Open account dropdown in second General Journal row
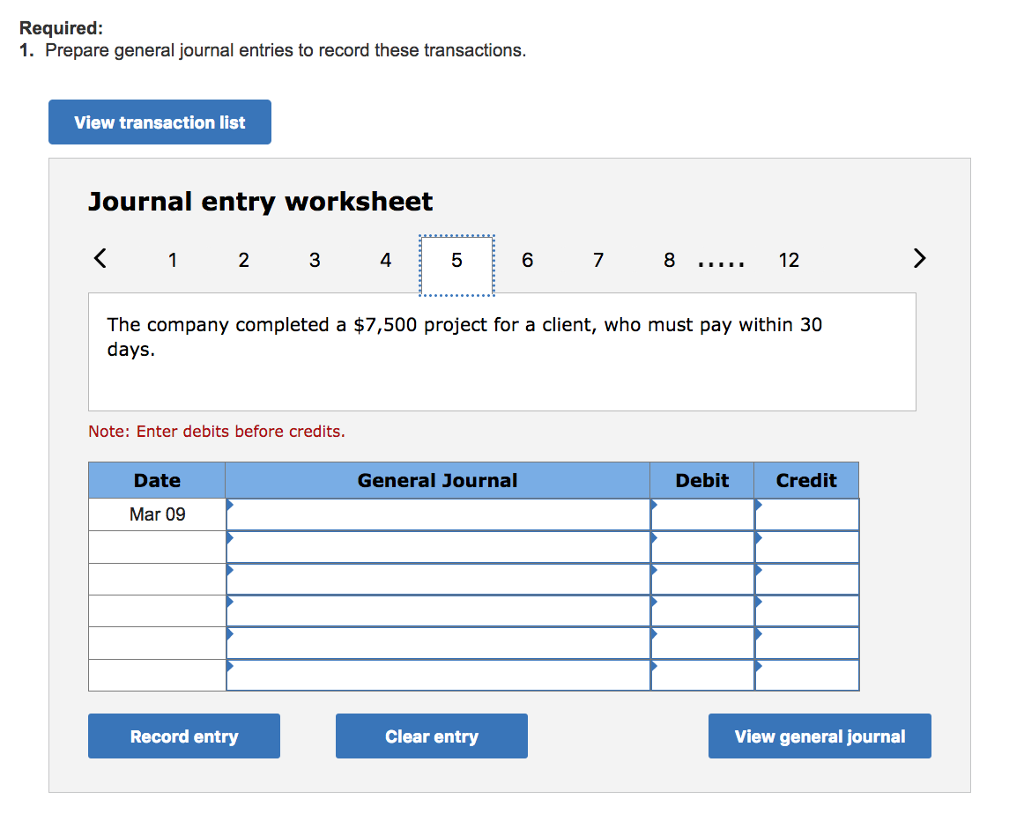This screenshot has height=821, width=1024. click(x=438, y=547)
